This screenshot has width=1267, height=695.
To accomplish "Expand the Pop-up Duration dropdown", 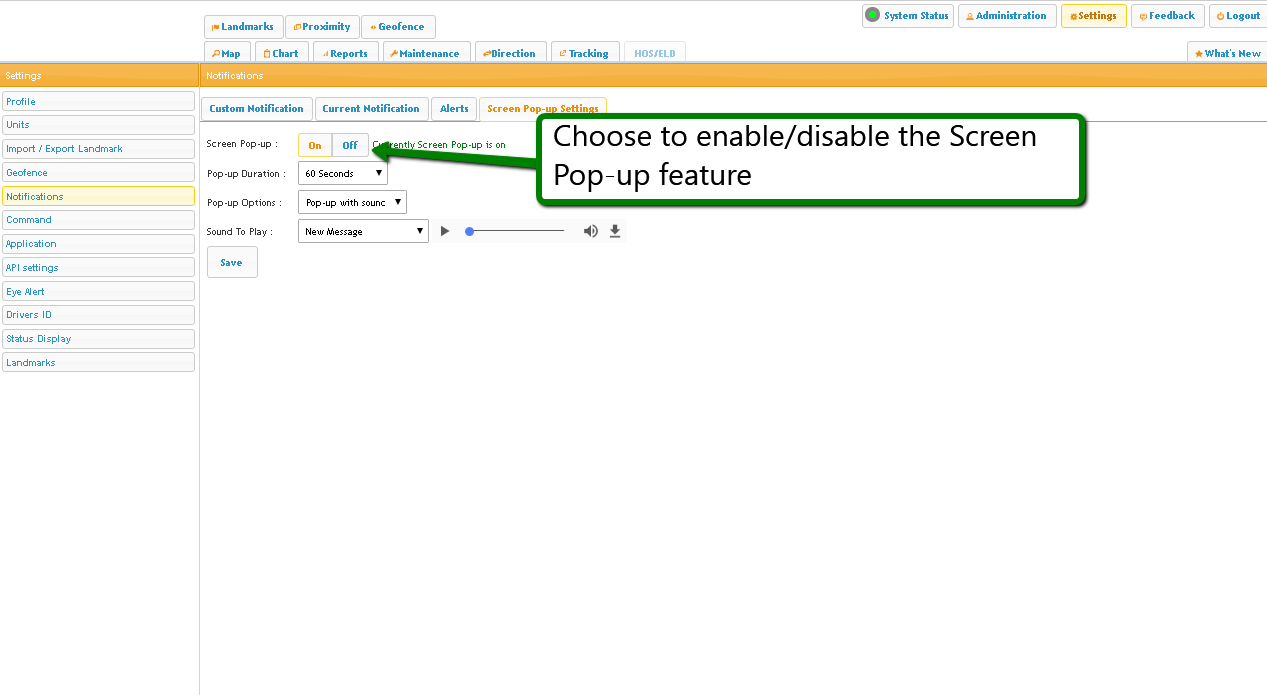I will click(x=343, y=173).
